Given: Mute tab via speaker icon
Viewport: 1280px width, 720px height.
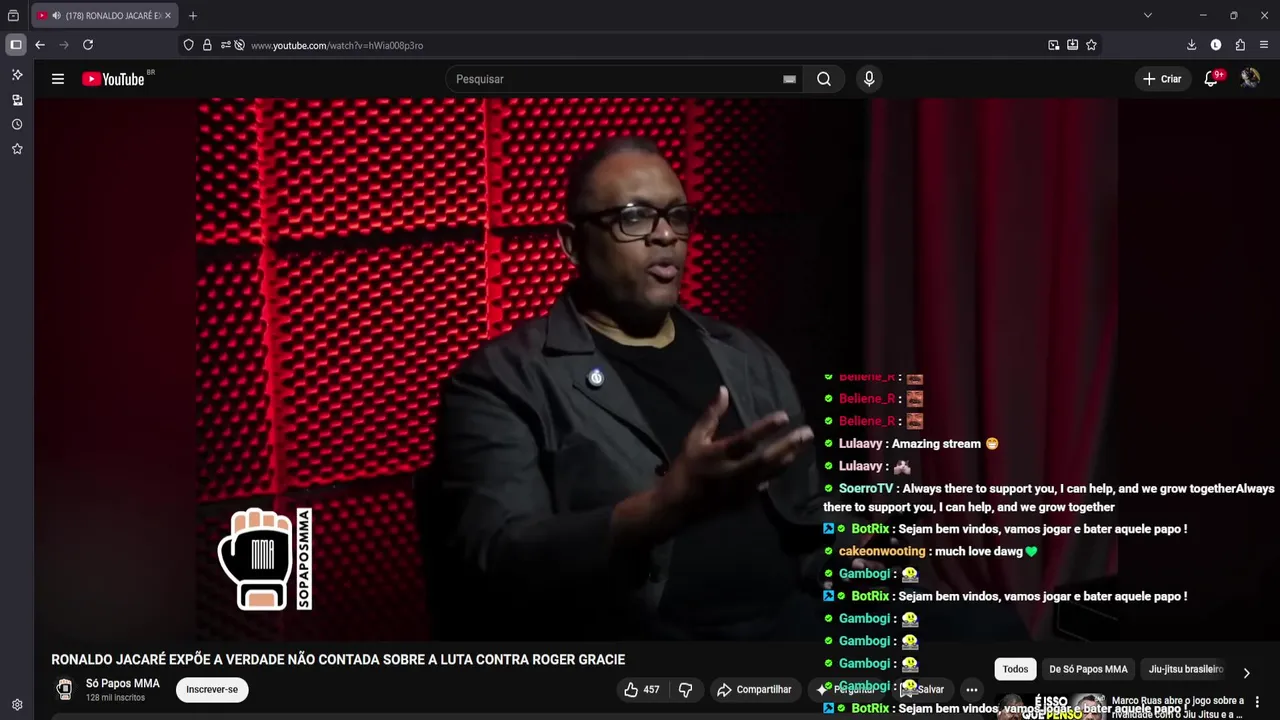Looking at the screenshot, I should click(56, 15).
